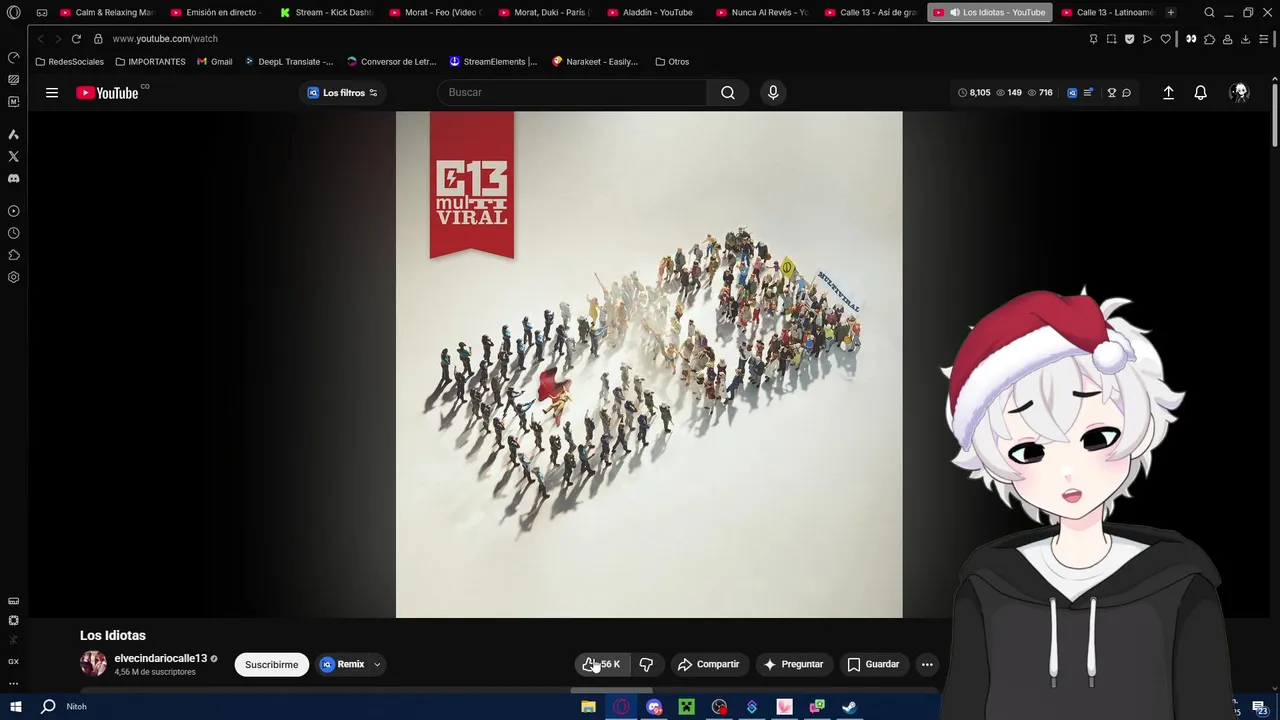Viewport: 1280px width, 720px height.
Task: Mute the Los Idiotas tab audio speaker icon
Action: point(954,13)
